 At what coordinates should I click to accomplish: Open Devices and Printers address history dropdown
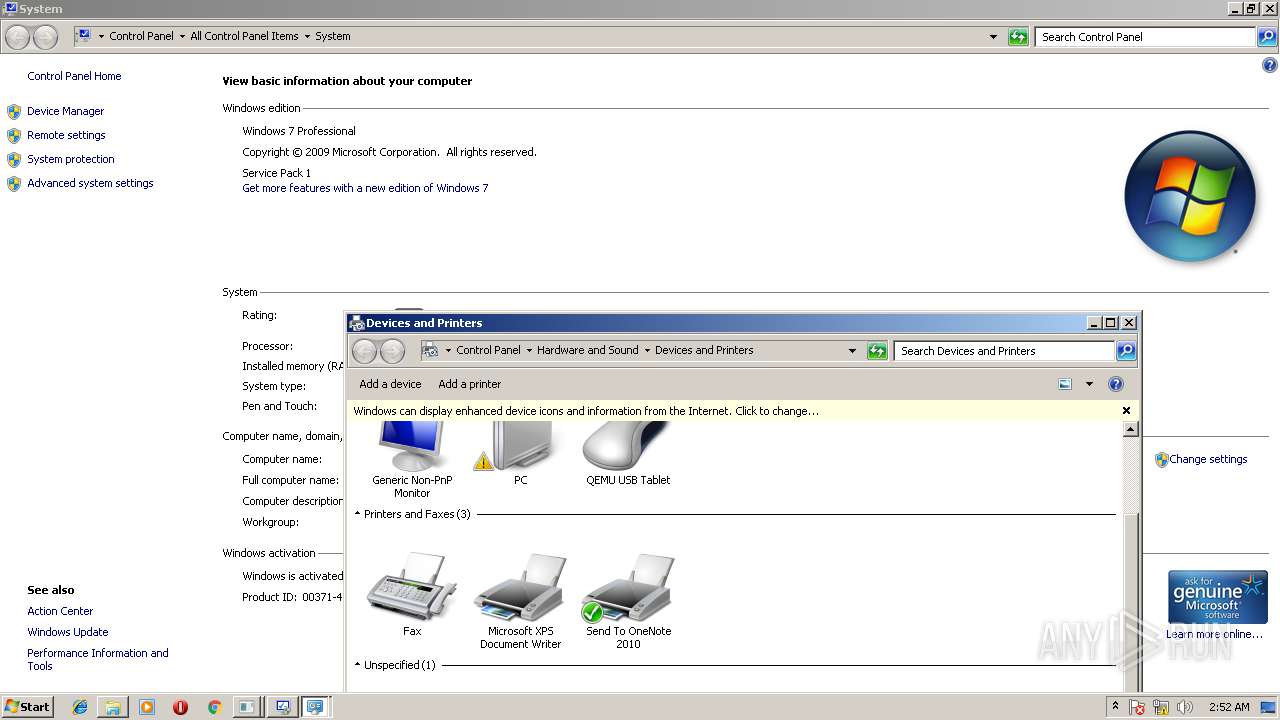pyautogui.click(x=852, y=351)
